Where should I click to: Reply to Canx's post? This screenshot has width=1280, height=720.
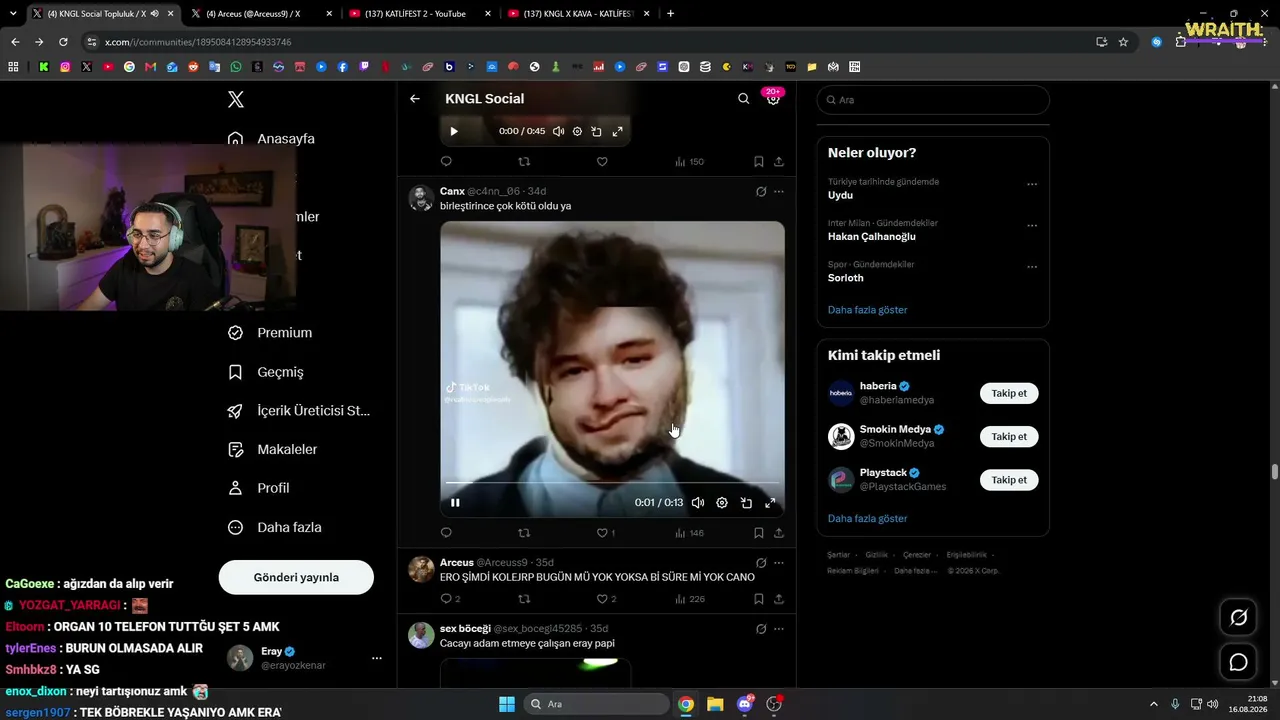(x=446, y=533)
